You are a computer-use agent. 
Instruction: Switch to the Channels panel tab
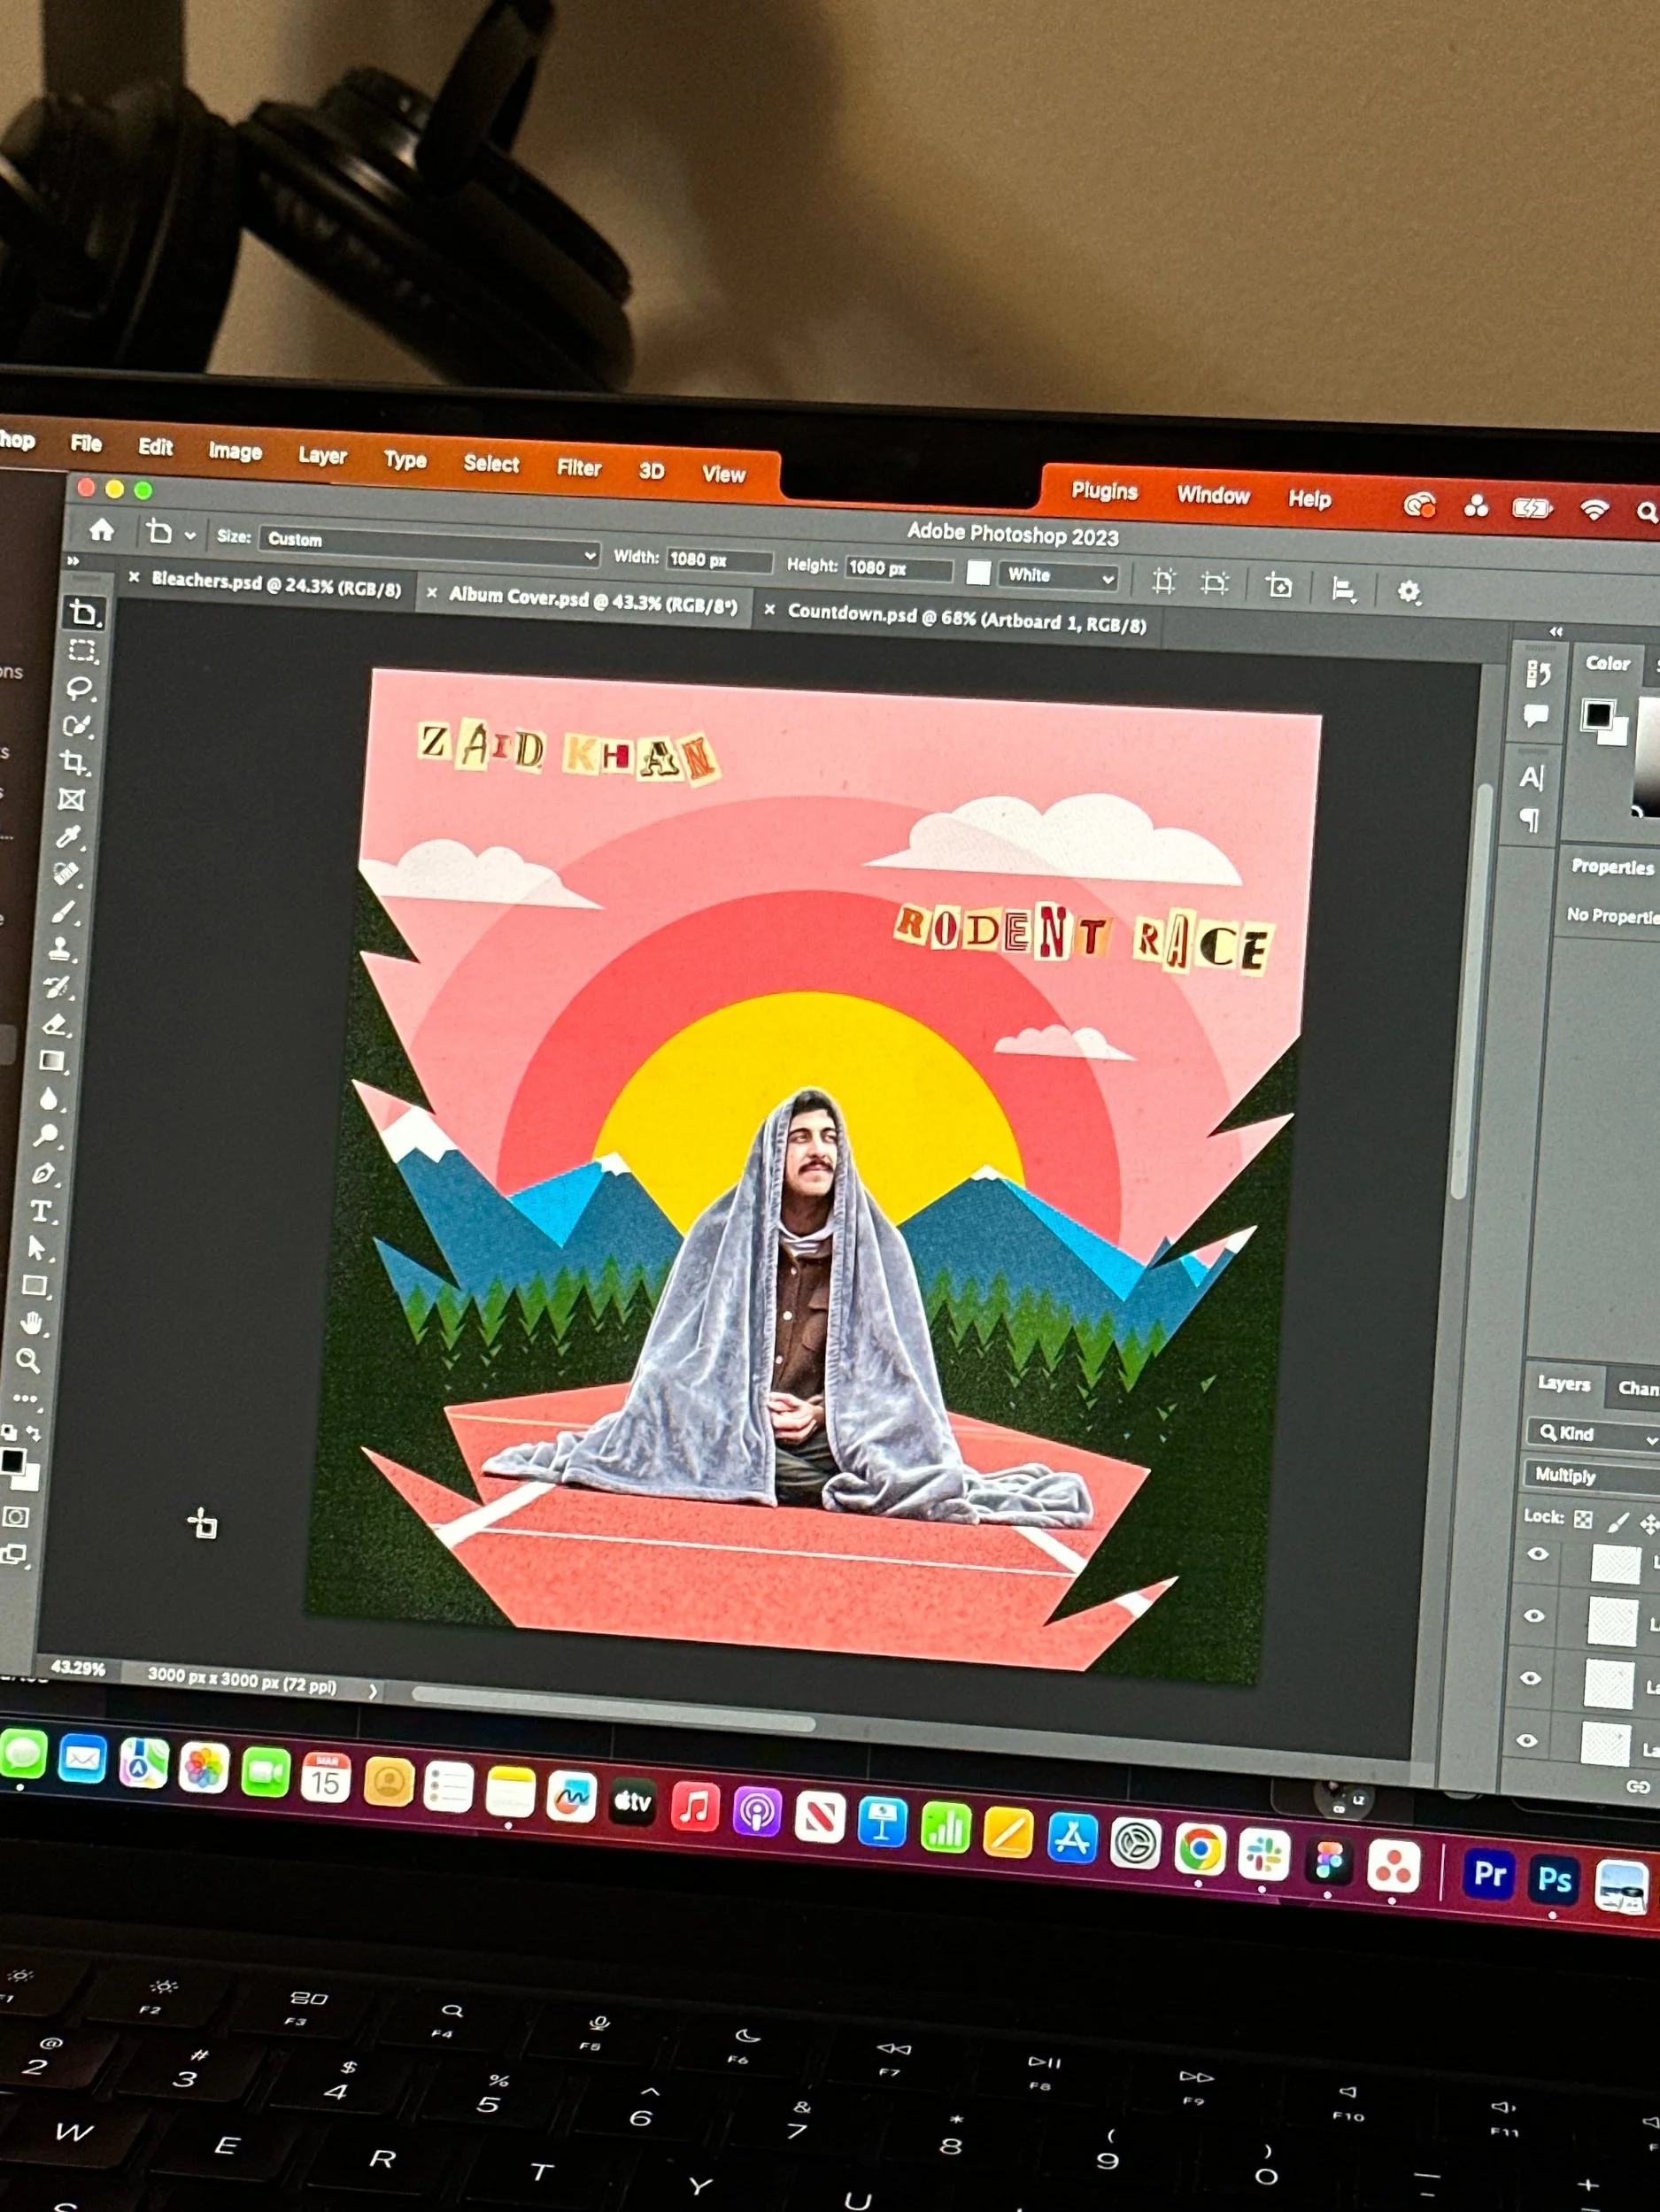[x=1639, y=1388]
